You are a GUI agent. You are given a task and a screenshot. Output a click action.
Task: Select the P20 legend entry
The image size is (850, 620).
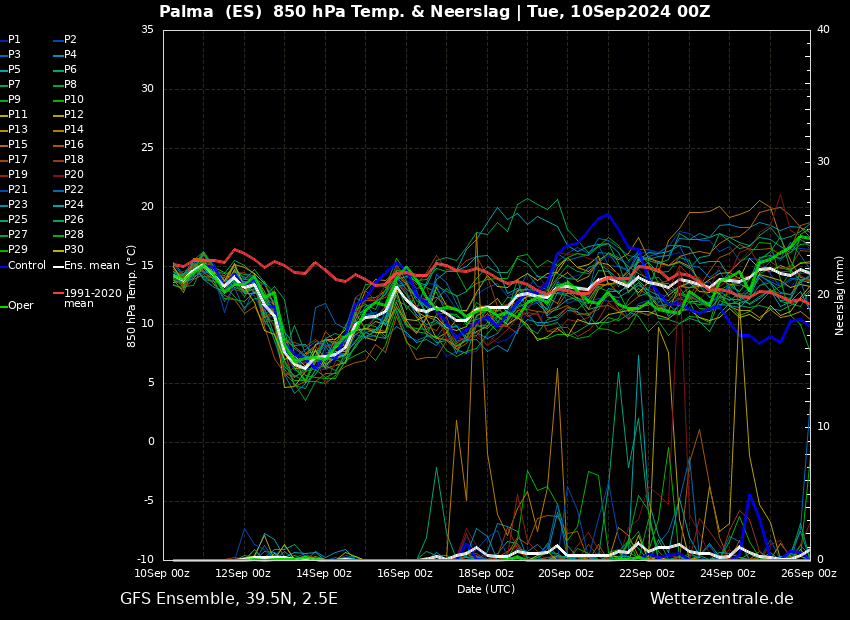[73, 175]
